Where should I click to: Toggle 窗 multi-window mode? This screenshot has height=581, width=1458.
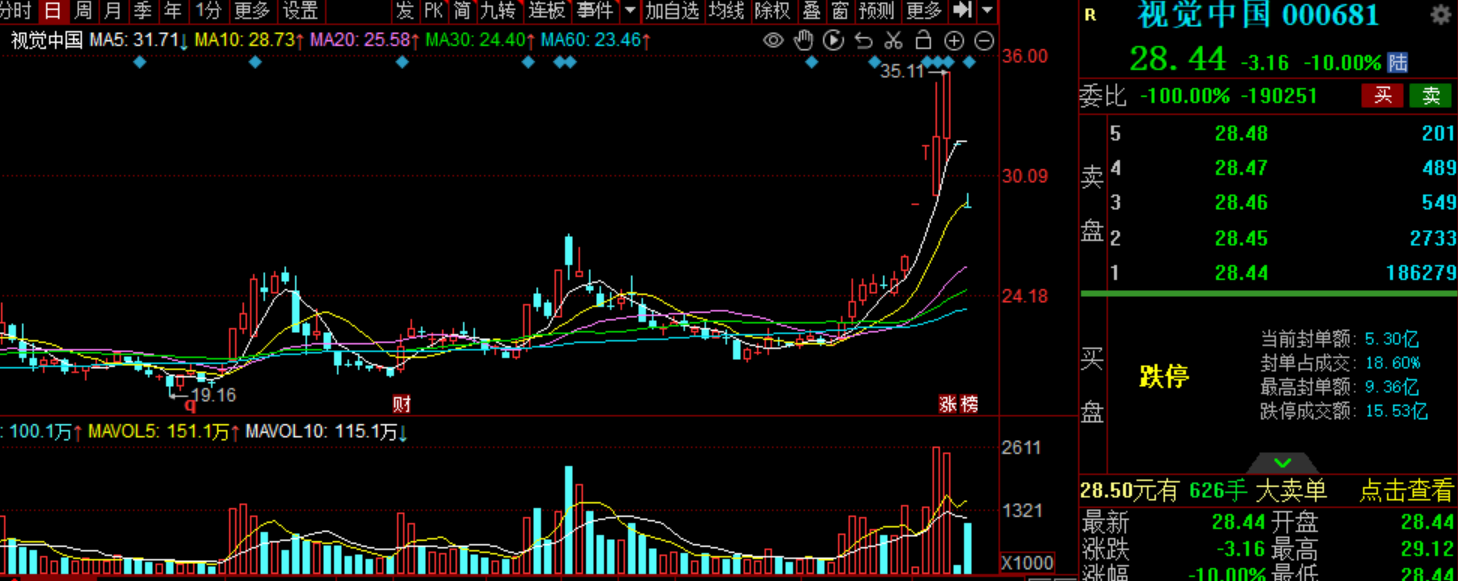840,11
